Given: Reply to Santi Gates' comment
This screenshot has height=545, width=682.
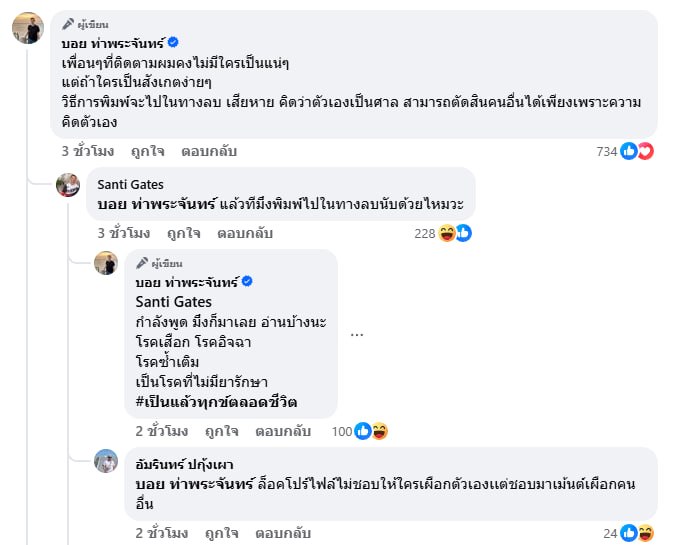Looking at the screenshot, I should click(243, 233).
